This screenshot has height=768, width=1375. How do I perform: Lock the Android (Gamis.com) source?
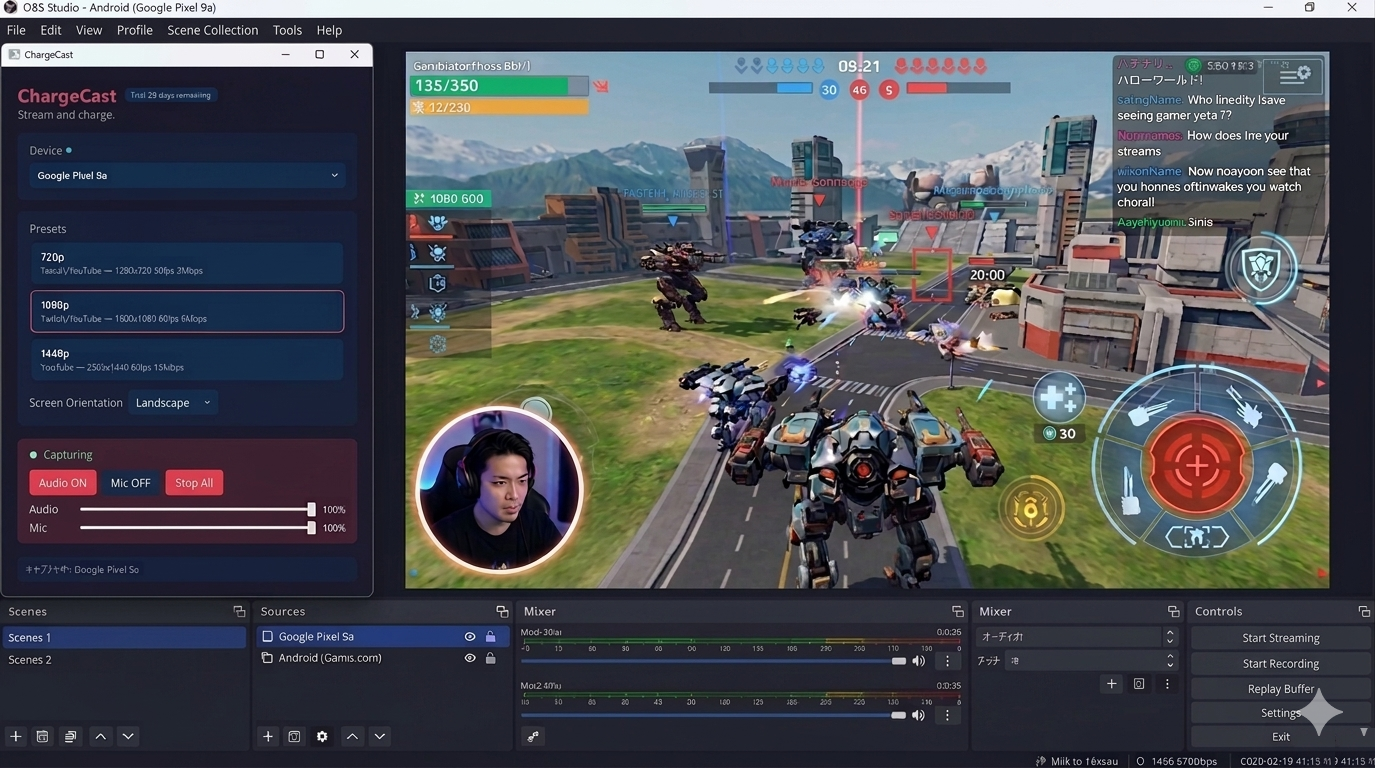490,658
